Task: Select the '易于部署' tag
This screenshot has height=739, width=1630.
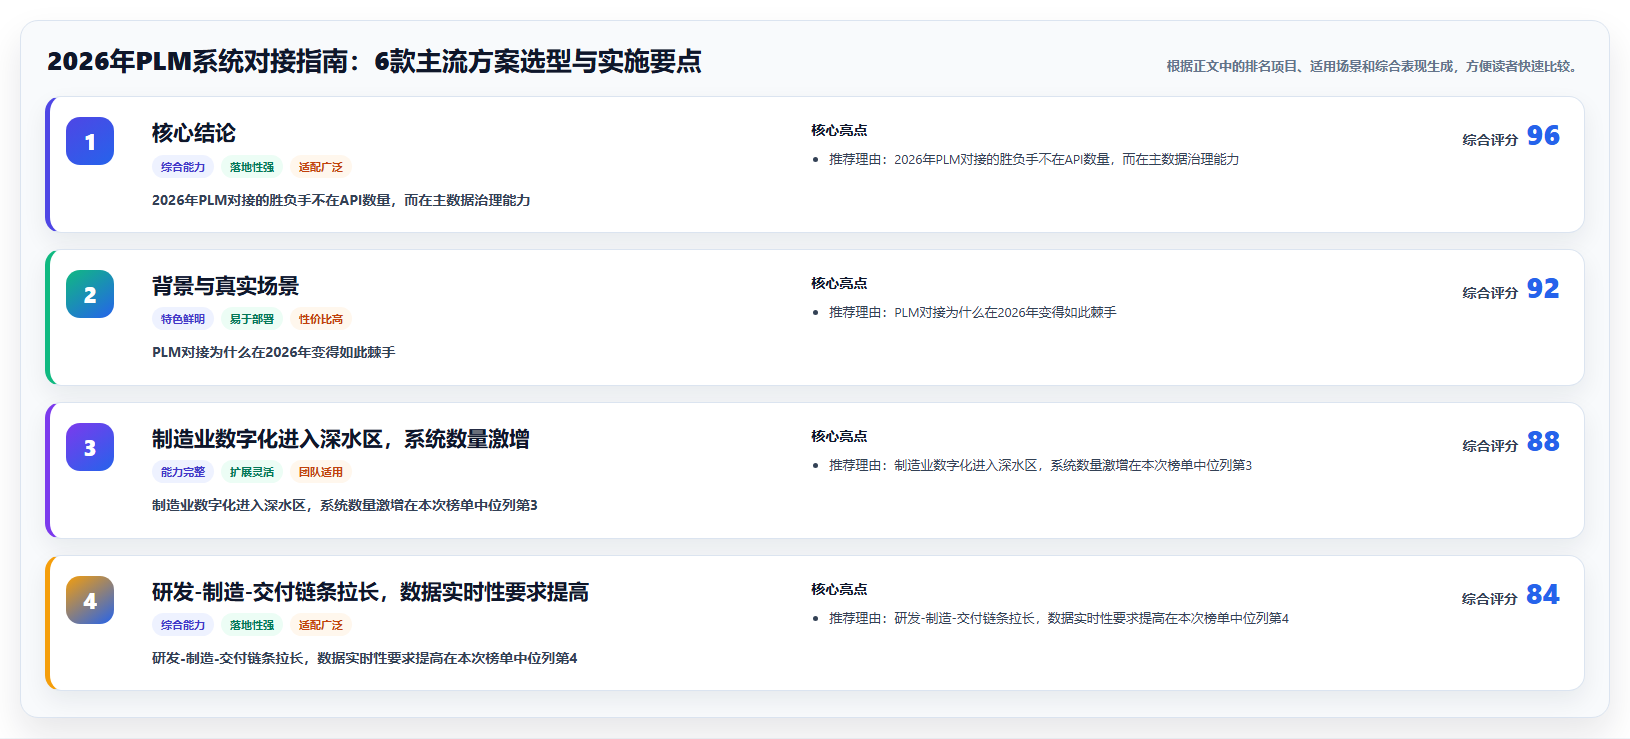Action: 252,319
